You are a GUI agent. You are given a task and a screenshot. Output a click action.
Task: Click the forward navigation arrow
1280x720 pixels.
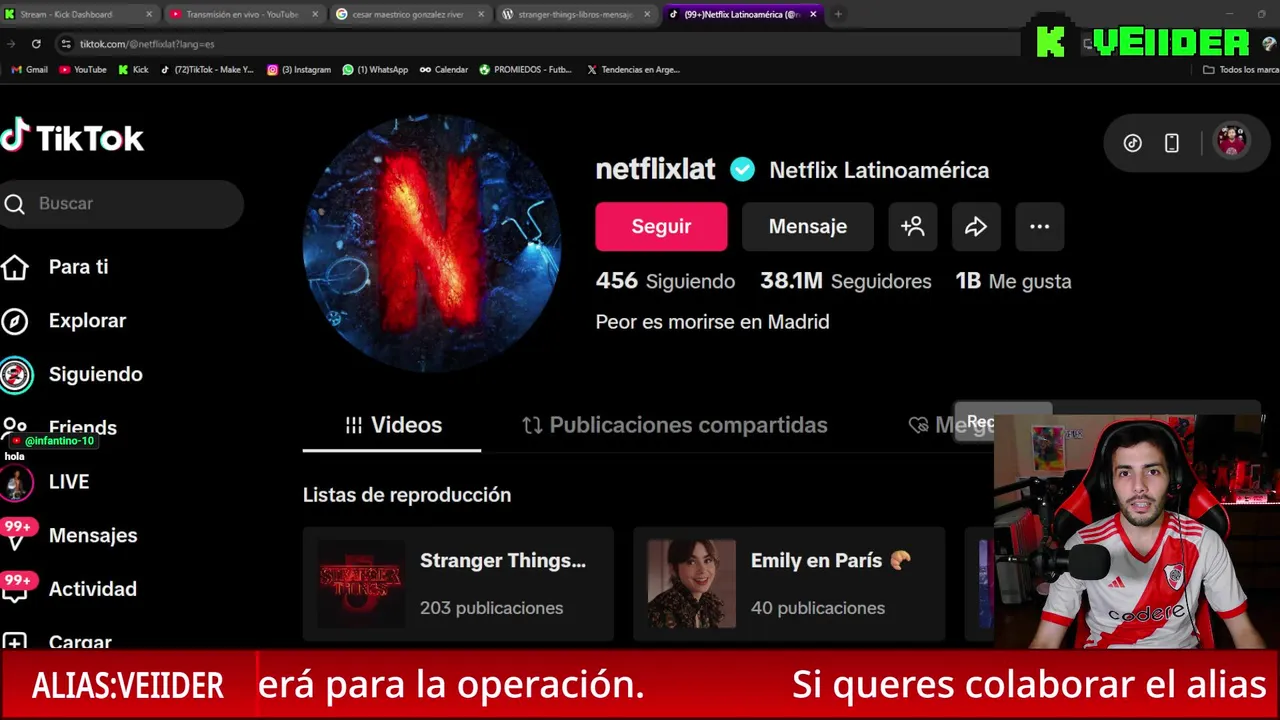coord(11,44)
